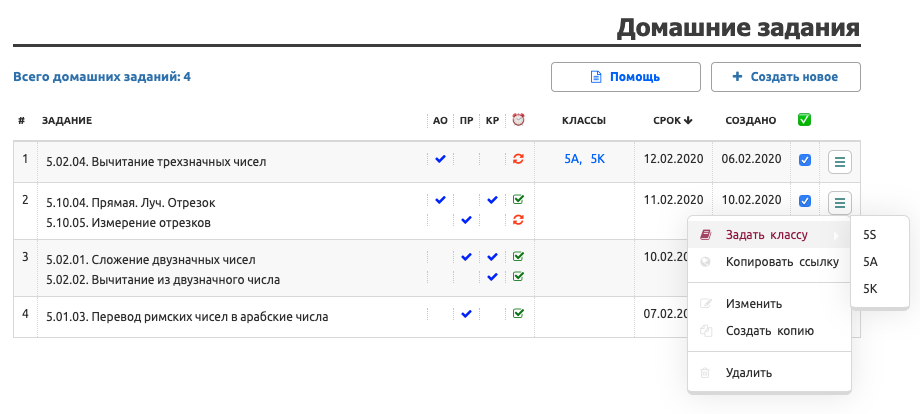The height and width of the screenshot is (414, 920).
Task: Choose class 5S from the submenu
Action: coord(869,235)
